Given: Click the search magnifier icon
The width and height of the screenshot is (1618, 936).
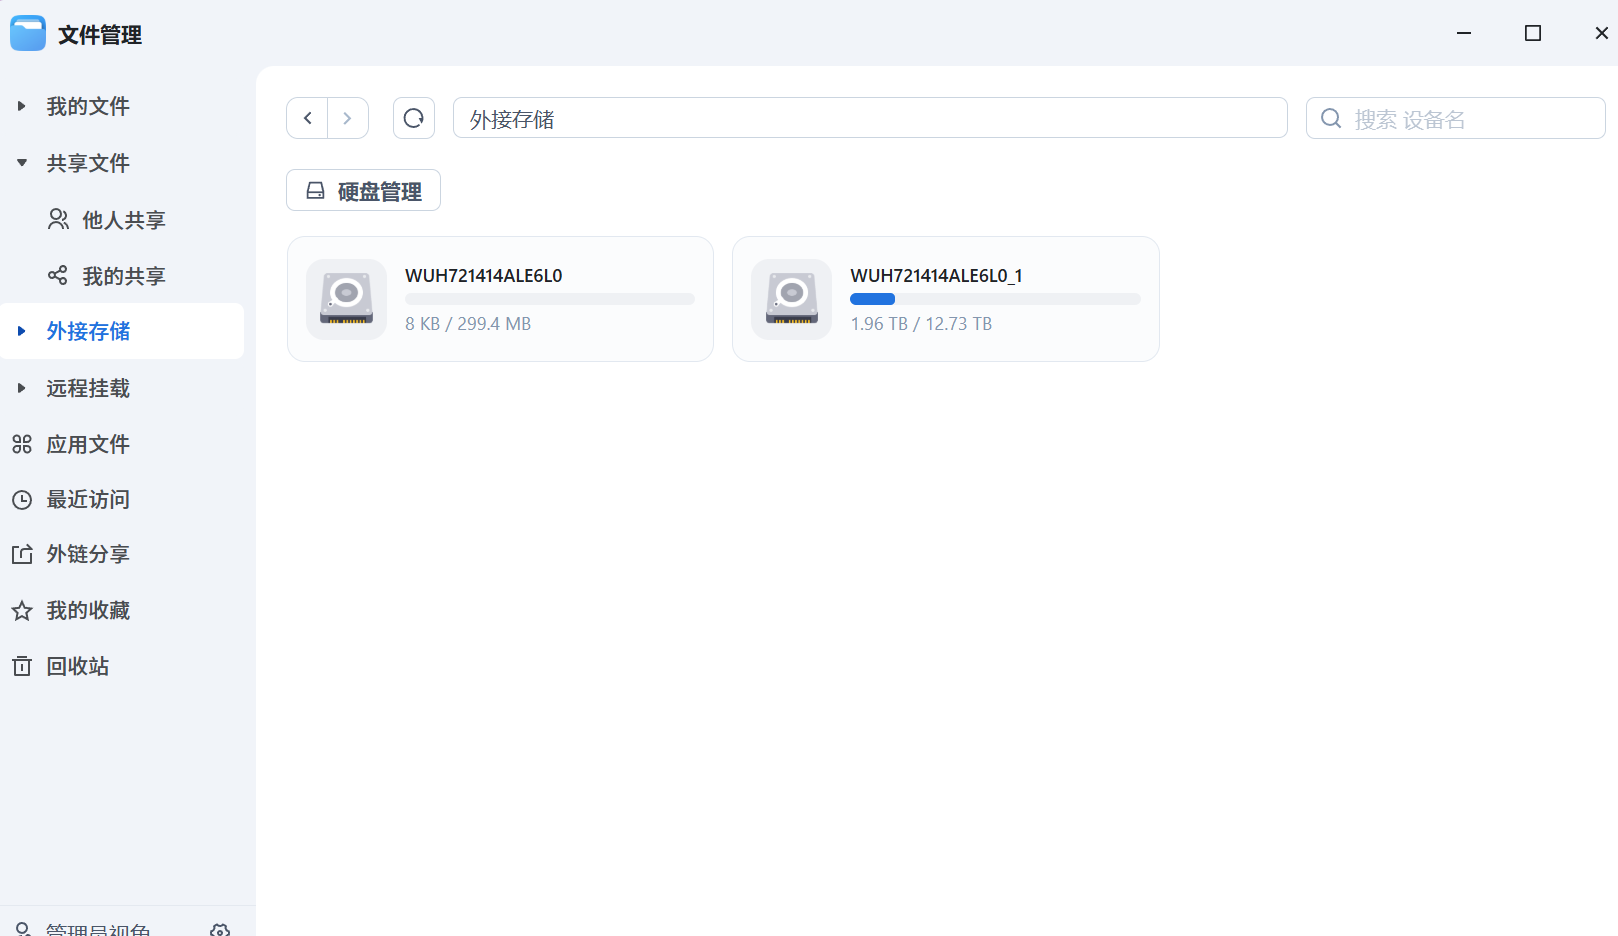Looking at the screenshot, I should tap(1331, 118).
